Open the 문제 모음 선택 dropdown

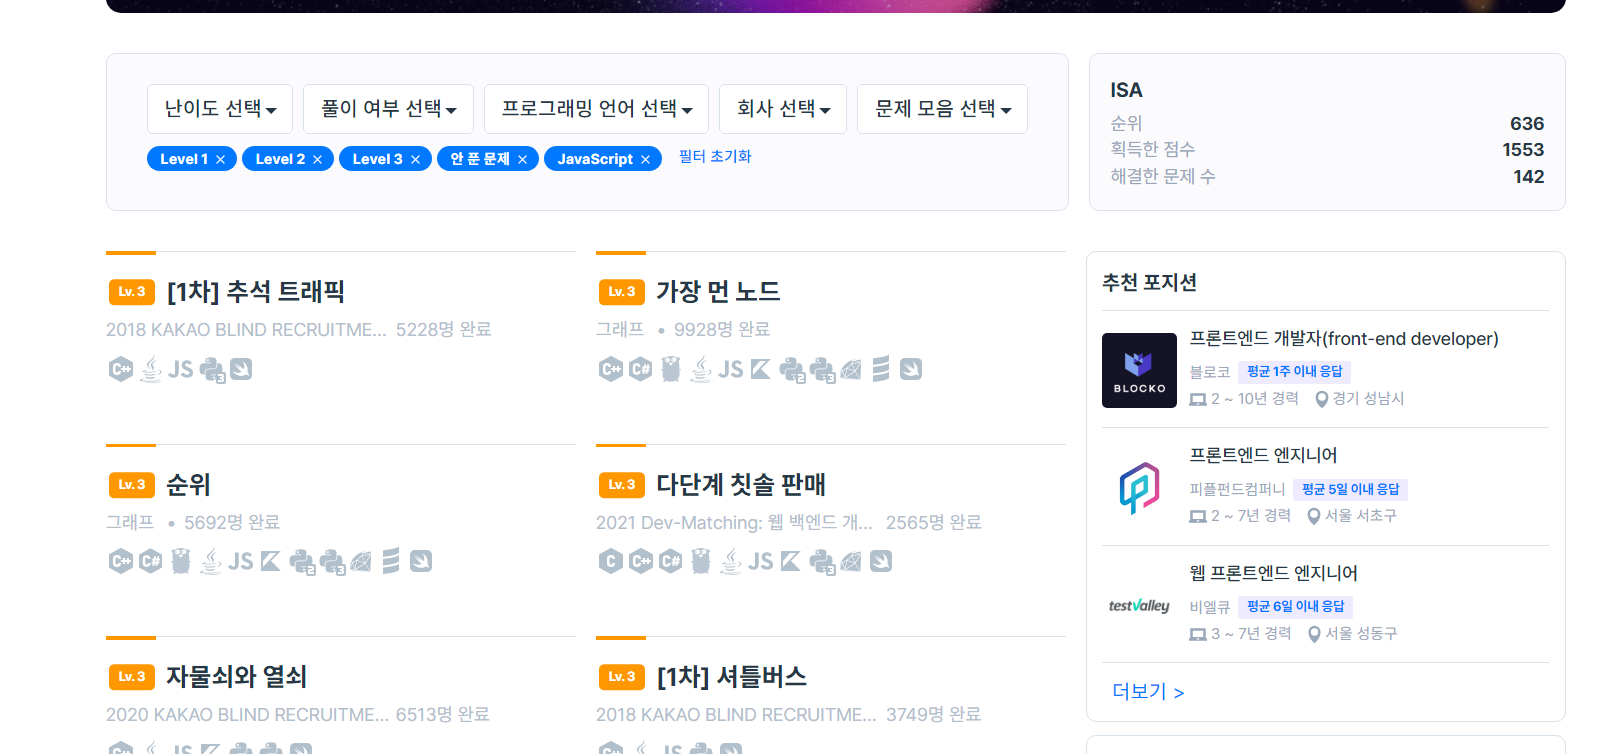coord(942,109)
